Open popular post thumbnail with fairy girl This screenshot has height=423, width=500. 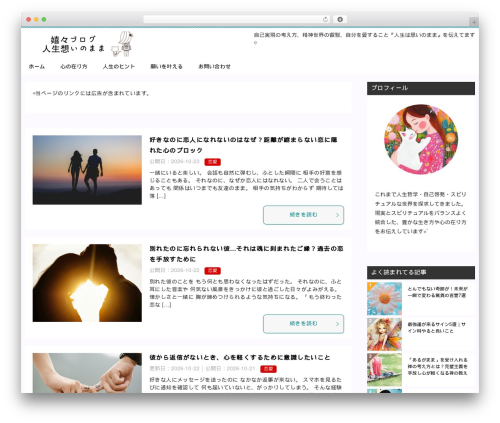point(384,334)
